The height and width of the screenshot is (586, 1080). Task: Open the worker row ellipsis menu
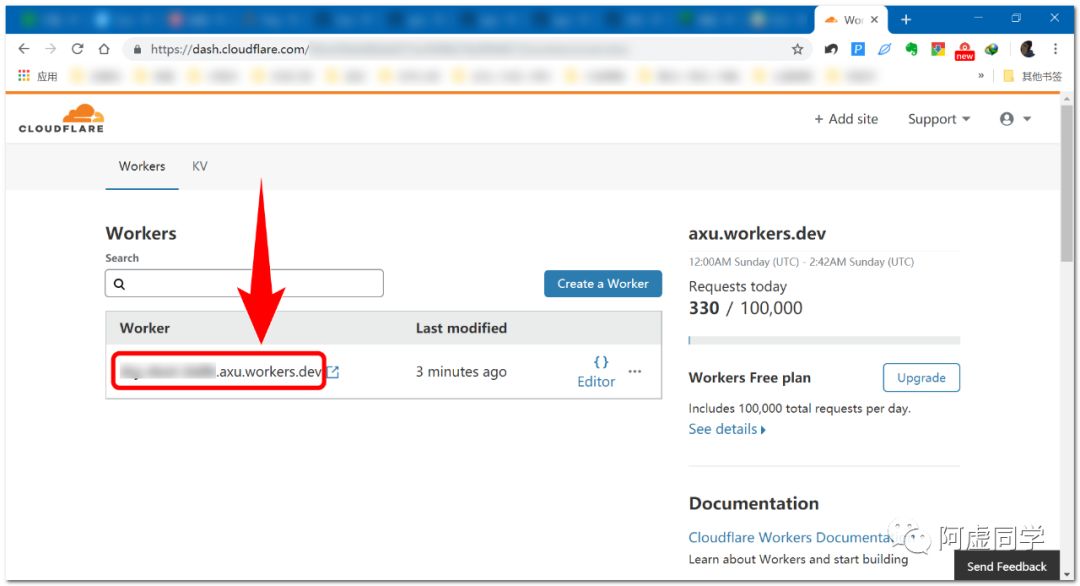click(x=635, y=372)
